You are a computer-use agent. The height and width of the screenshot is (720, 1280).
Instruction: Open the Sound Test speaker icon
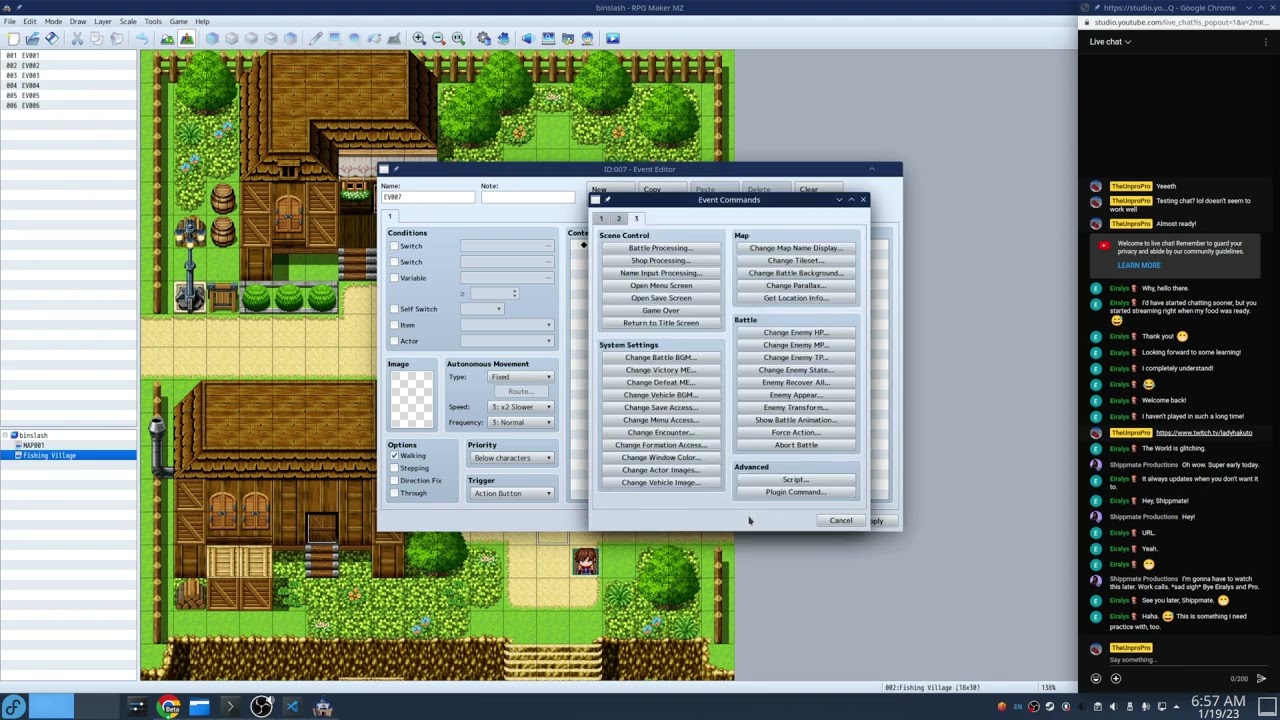coord(527,38)
